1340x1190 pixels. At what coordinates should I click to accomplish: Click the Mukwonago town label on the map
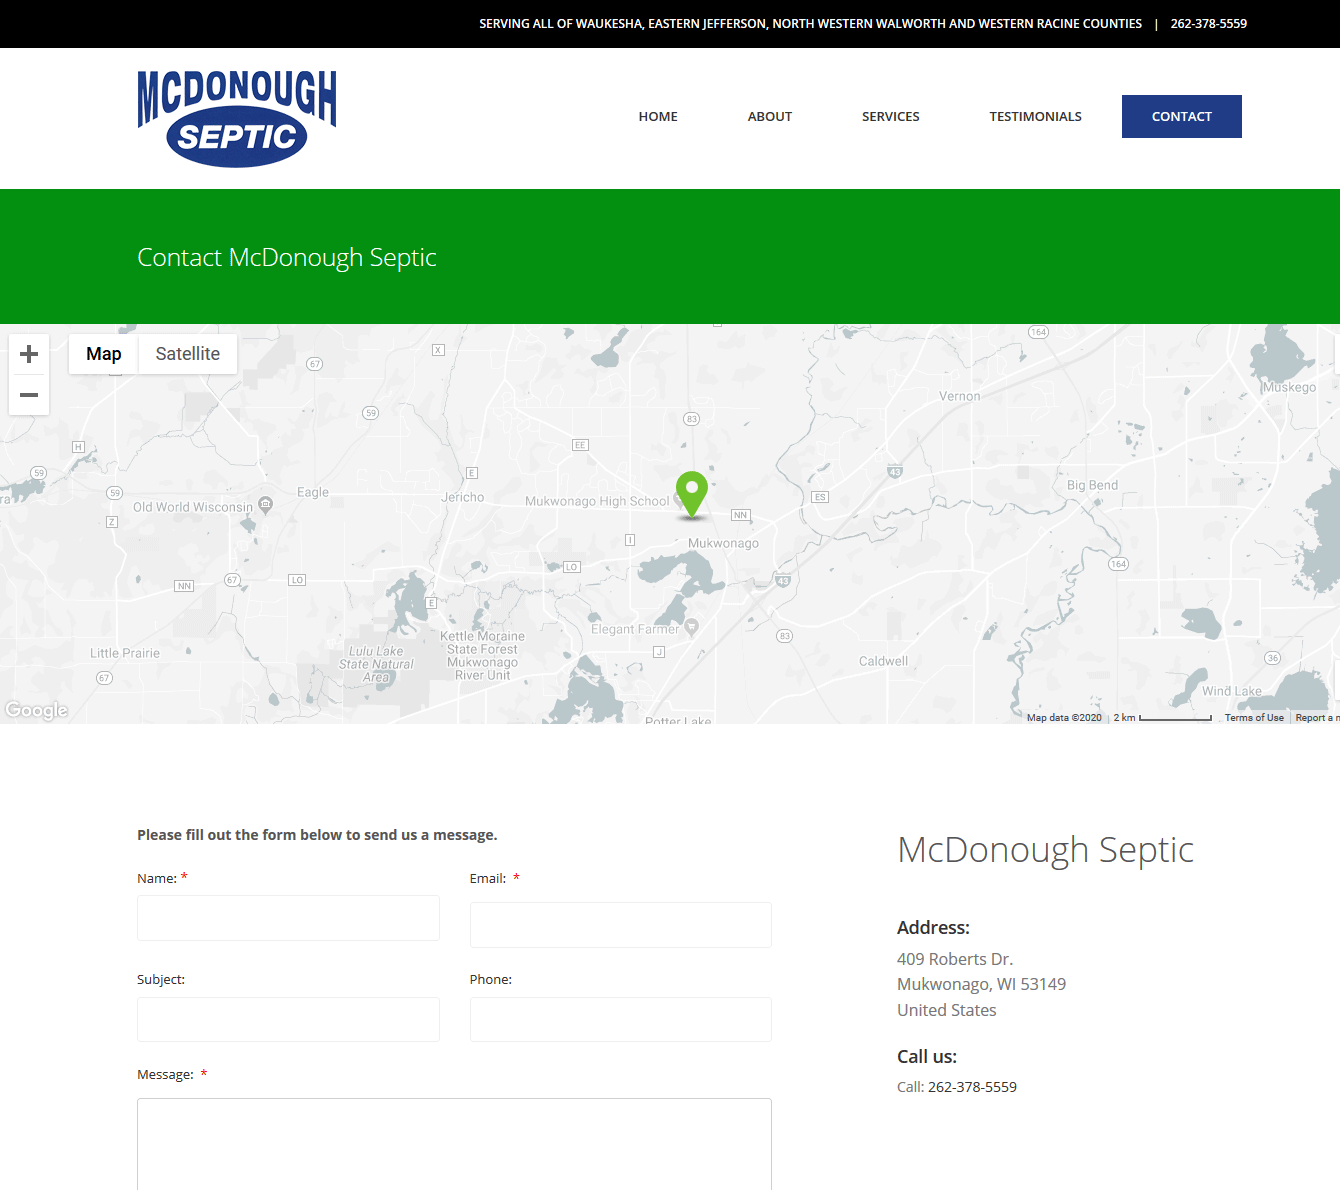pyautogui.click(x=723, y=543)
